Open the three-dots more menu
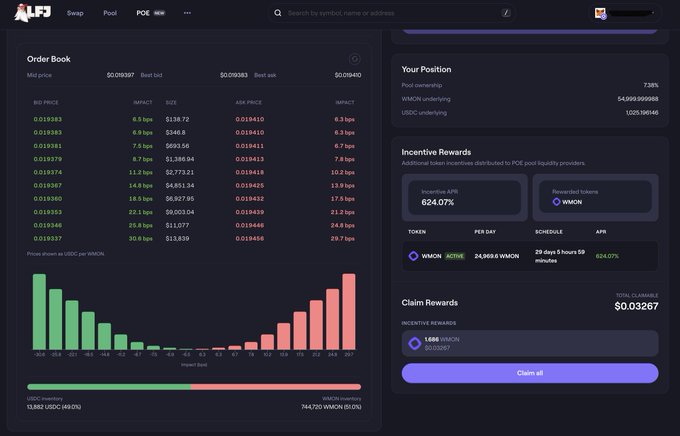This screenshot has height=436, width=680. [187, 13]
